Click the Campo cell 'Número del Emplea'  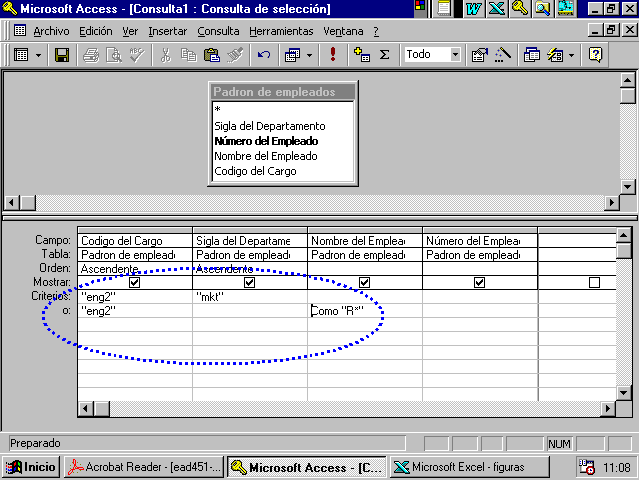[479, 240]
